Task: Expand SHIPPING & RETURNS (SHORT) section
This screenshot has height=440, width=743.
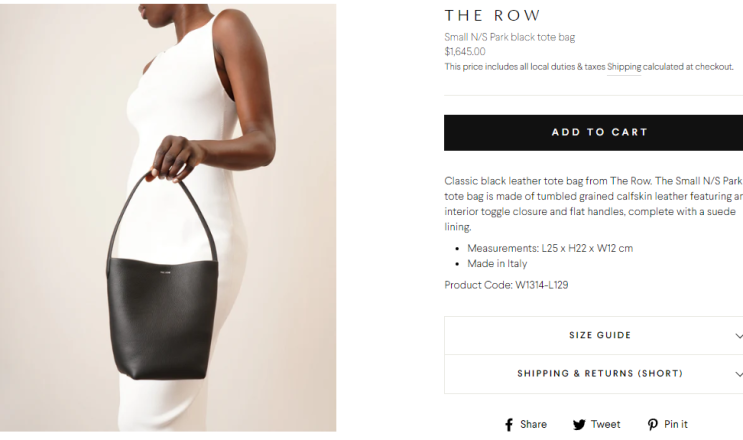Action: (593, 374)
